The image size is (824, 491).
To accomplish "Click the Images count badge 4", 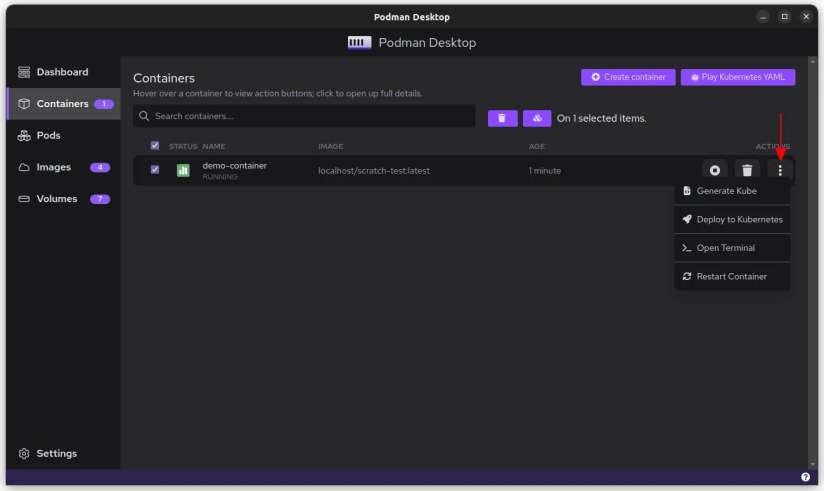I will [100, 167].
